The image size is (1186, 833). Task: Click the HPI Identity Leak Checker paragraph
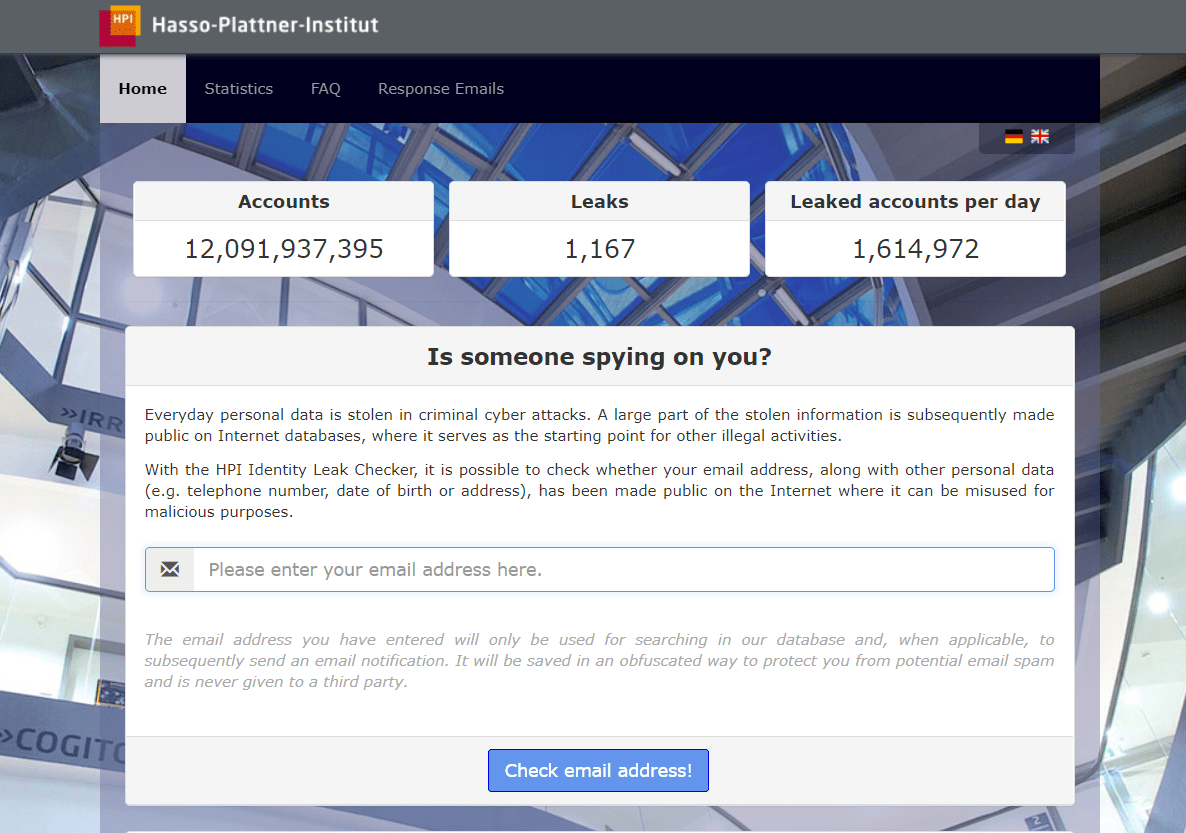coord(599,491)
